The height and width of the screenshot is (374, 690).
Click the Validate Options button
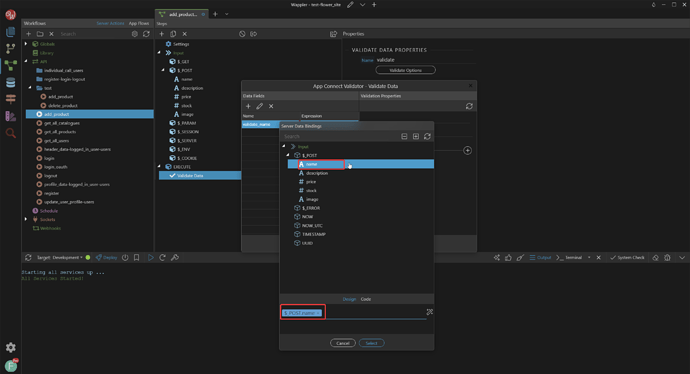tap(405, 70)
